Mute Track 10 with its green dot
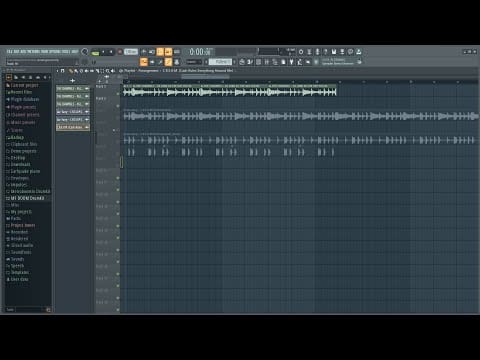Screen dimensions: 480x360 (118, 202)
